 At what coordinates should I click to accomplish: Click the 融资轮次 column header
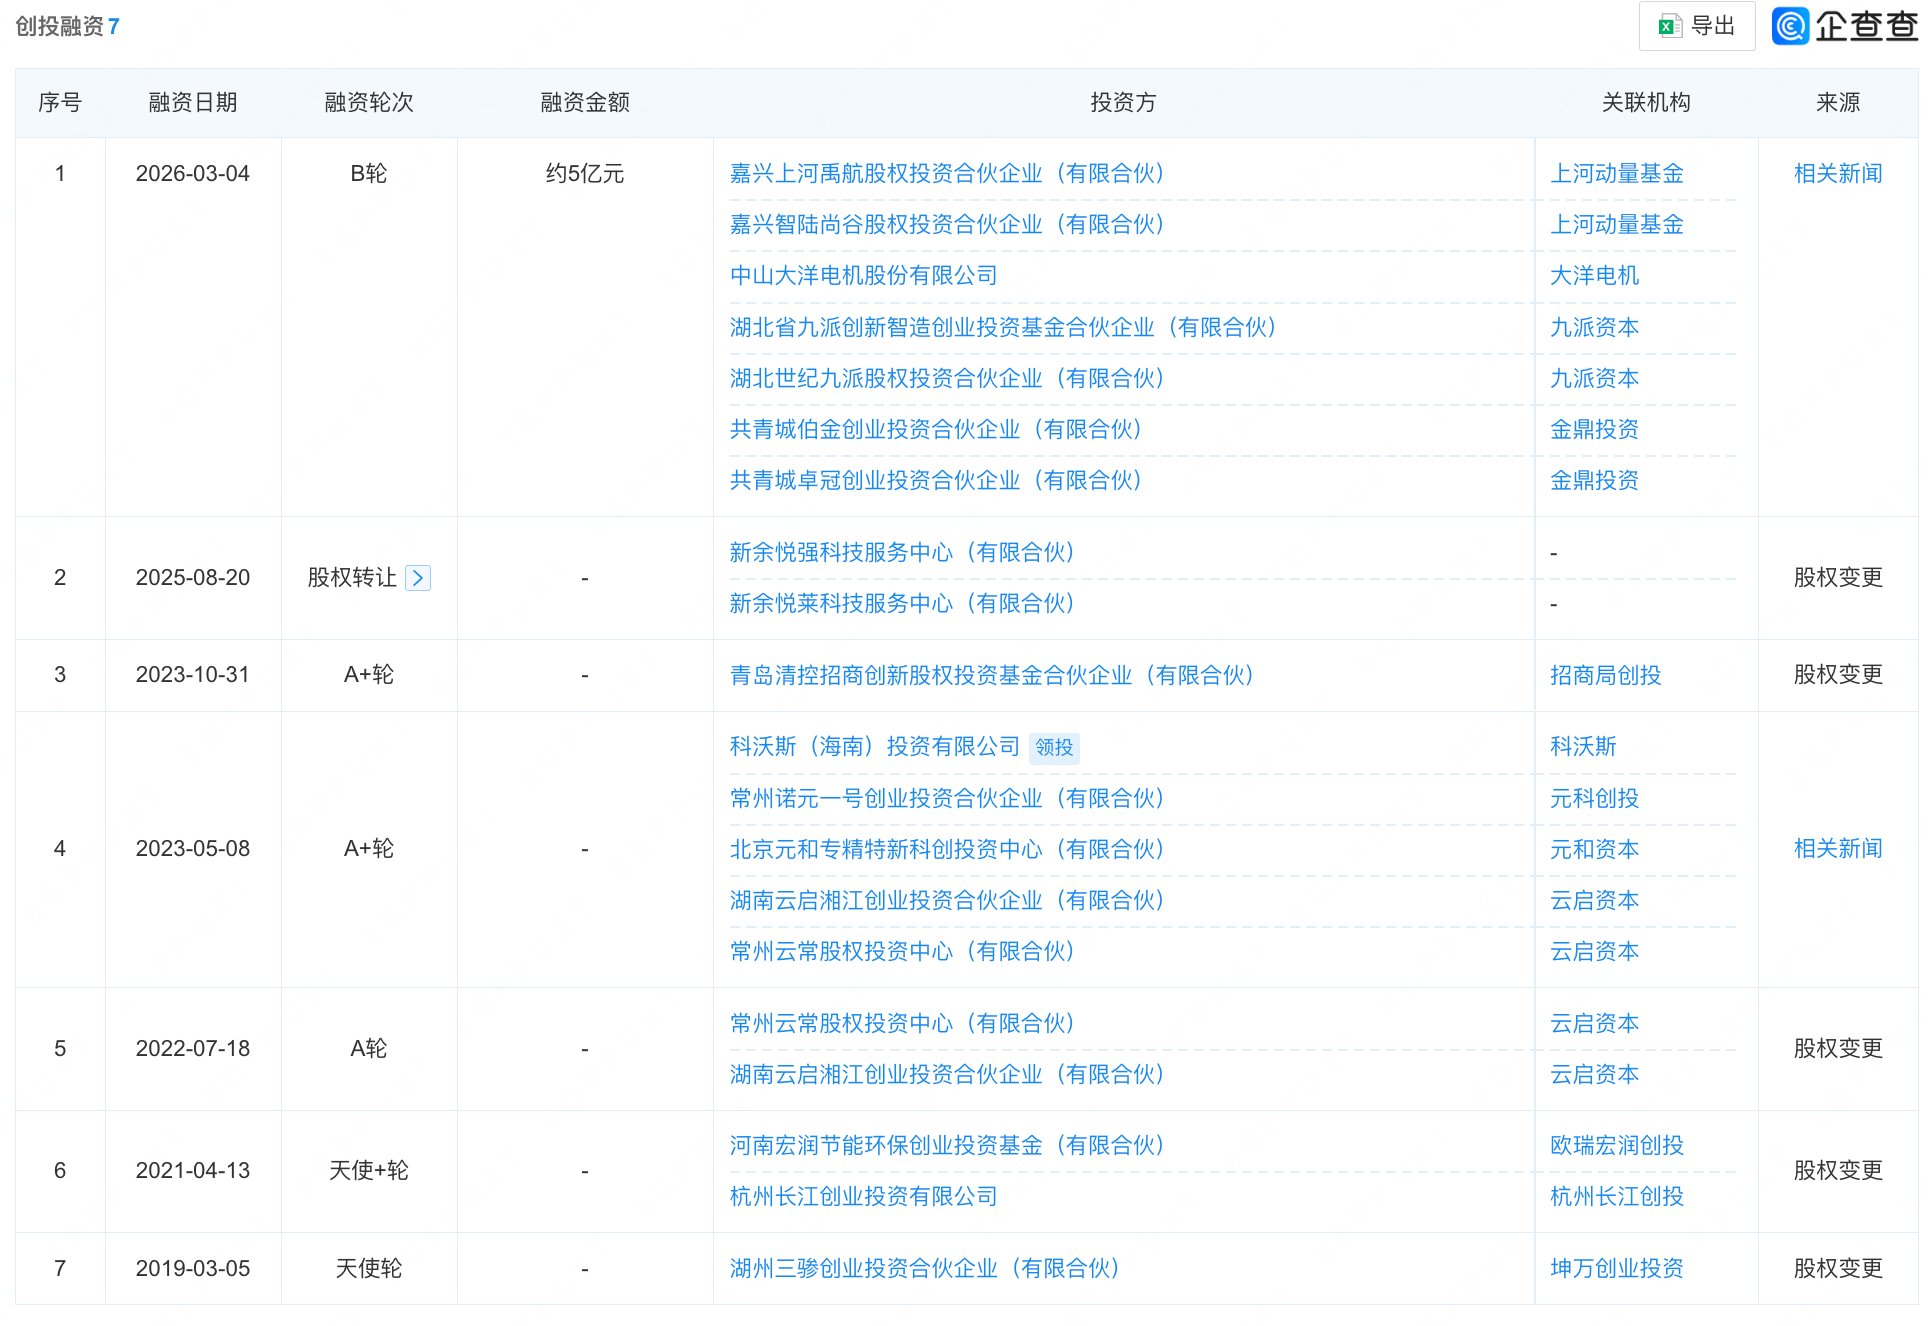click(x=369, y=103)
